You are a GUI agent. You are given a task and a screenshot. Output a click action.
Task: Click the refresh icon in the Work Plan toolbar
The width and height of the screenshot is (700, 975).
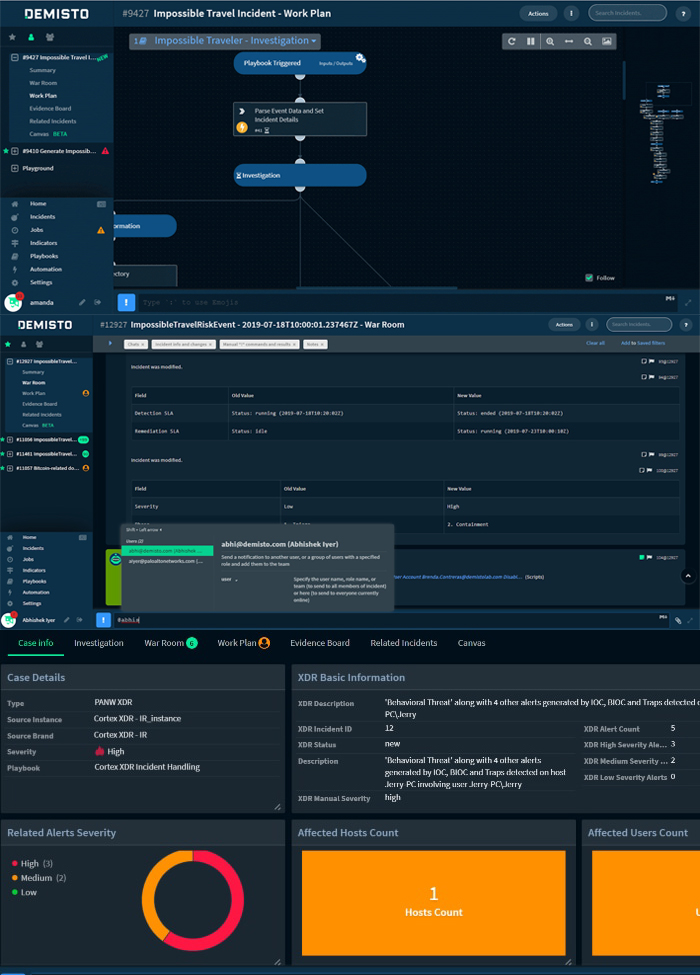(x=512, y=42)
